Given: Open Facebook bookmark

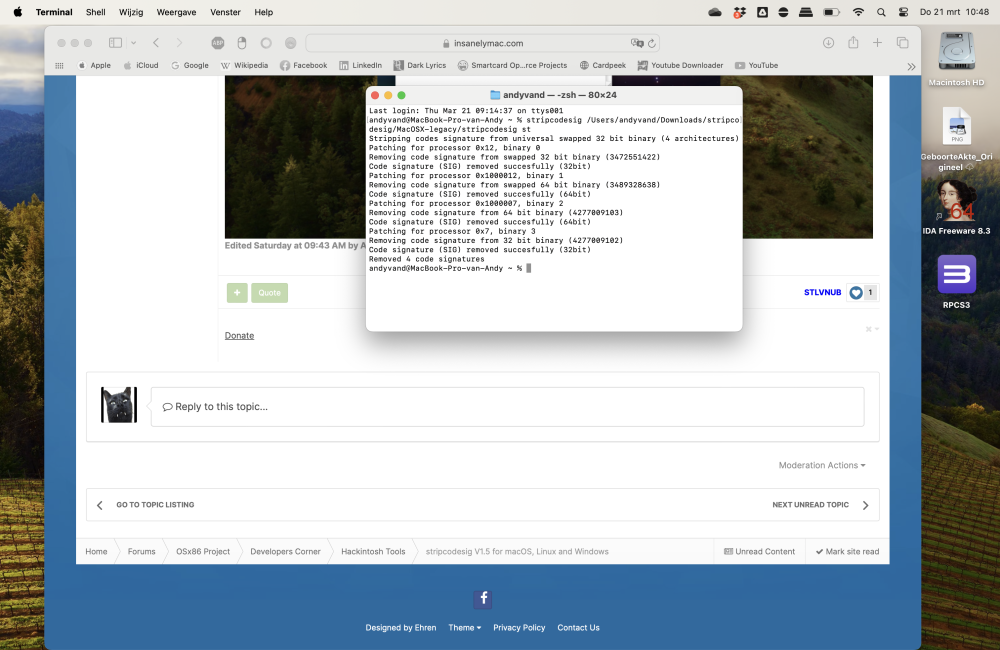Looking at the screenshot, I should tap(304, 65).
